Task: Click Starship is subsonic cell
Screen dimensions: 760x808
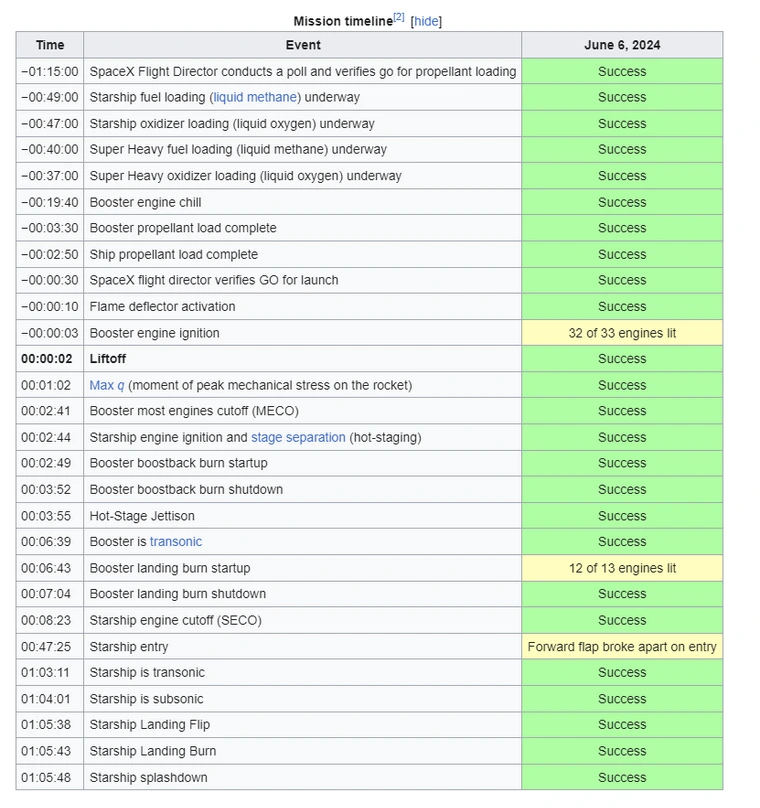Action: [x=302, y=699]
